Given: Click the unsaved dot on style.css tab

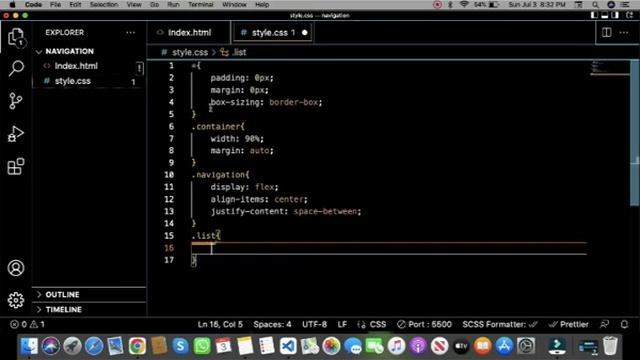Looking at the screenshot, I should (304, 33).
